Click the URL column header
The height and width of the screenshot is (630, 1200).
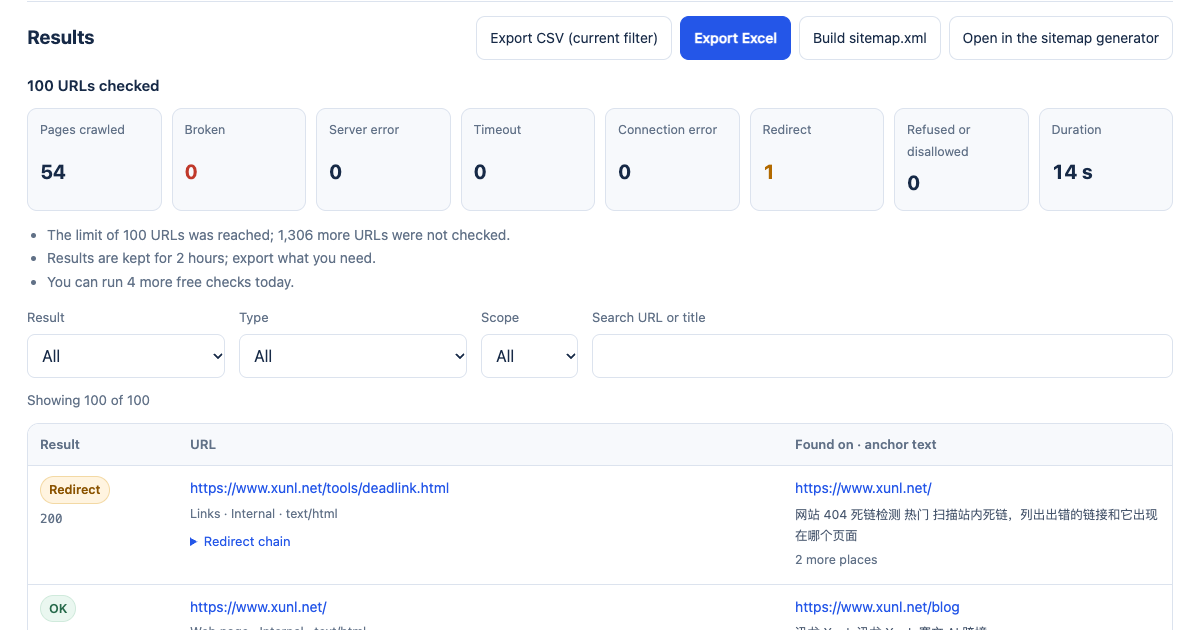point(203,444)
